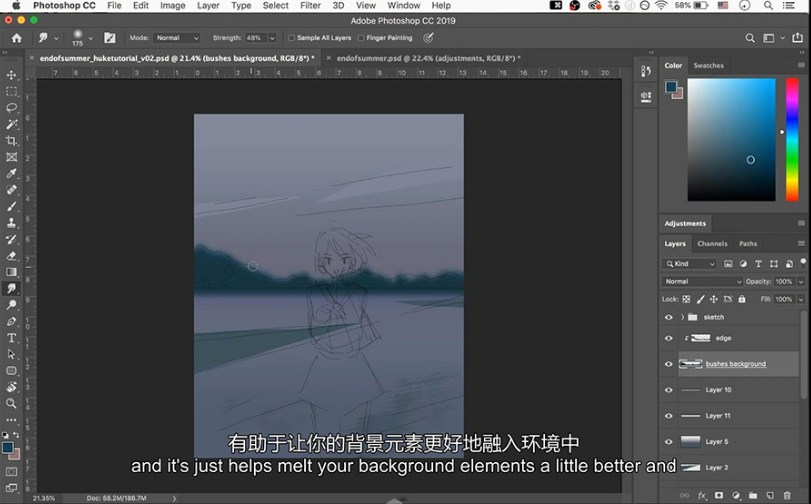This screenshot has width=811, height=504.
Task: Expand the sketch layer group
Action: pos(682,317)
